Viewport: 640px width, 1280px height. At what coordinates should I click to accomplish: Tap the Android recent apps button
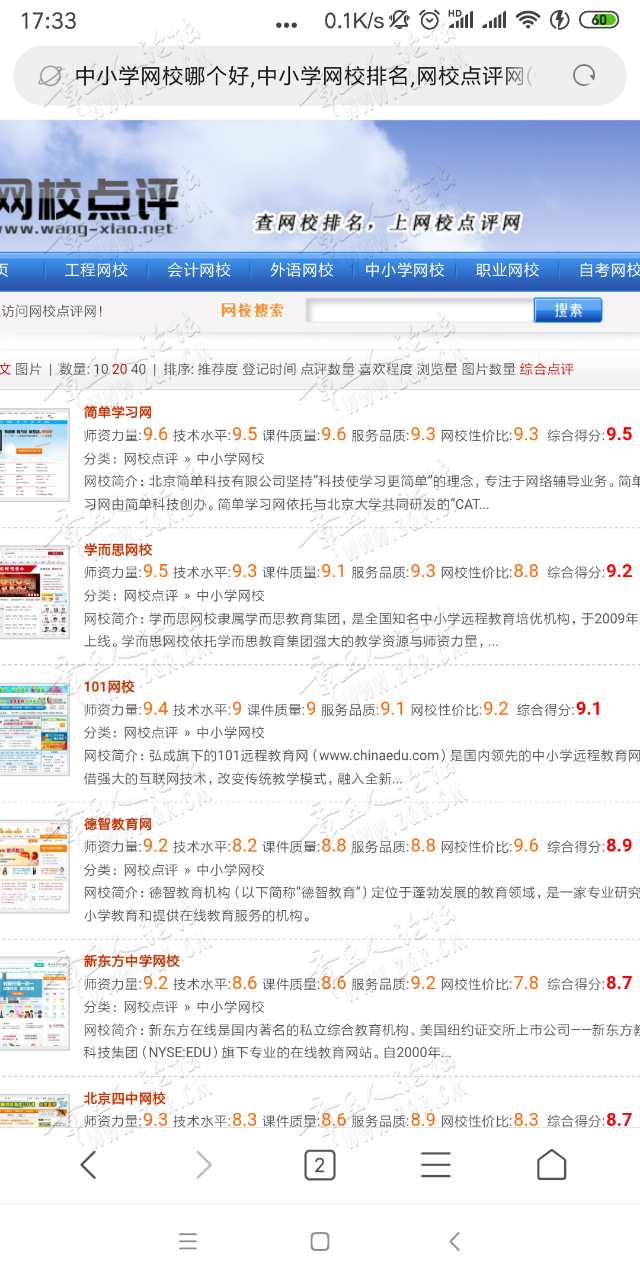188,1241
